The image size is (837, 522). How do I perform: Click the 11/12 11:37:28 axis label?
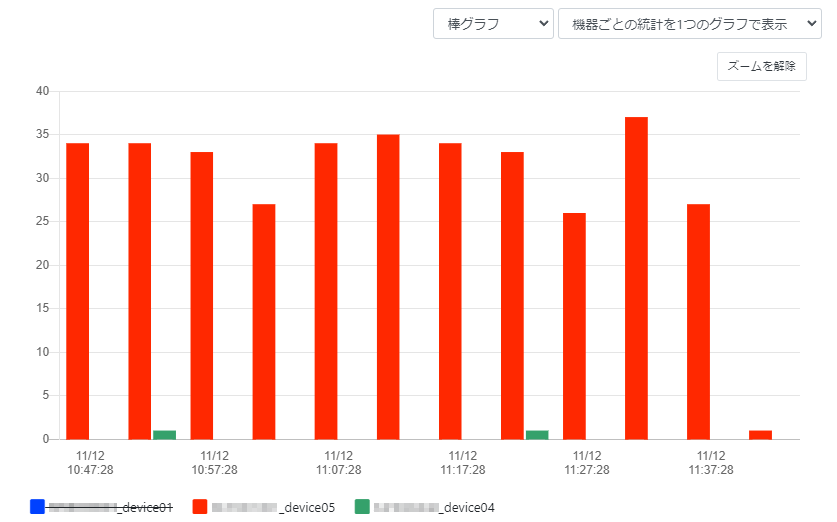pyautogui.click(x=711, y=462)
